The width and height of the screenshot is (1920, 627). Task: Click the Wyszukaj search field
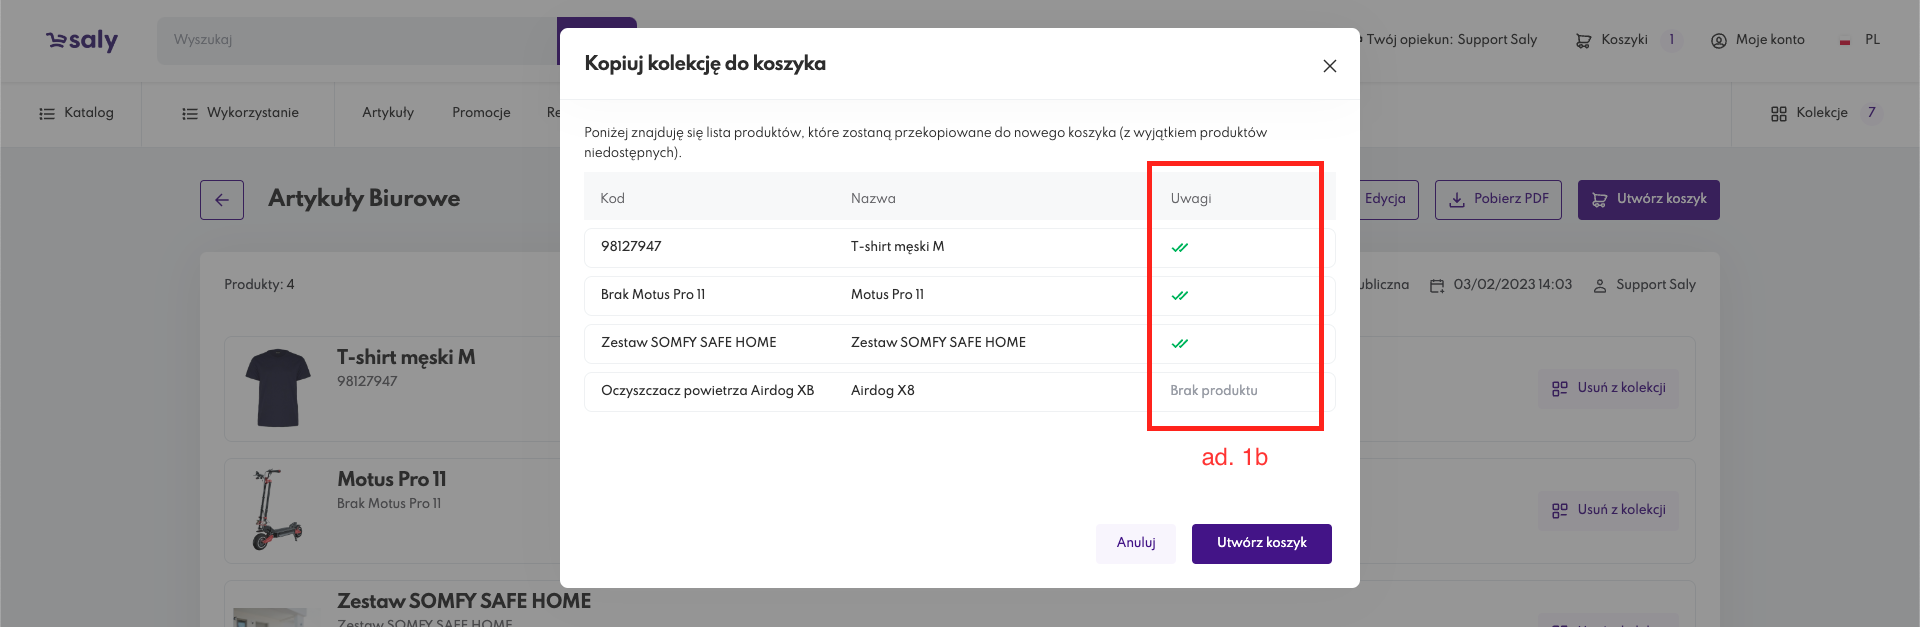coord(355,40)
